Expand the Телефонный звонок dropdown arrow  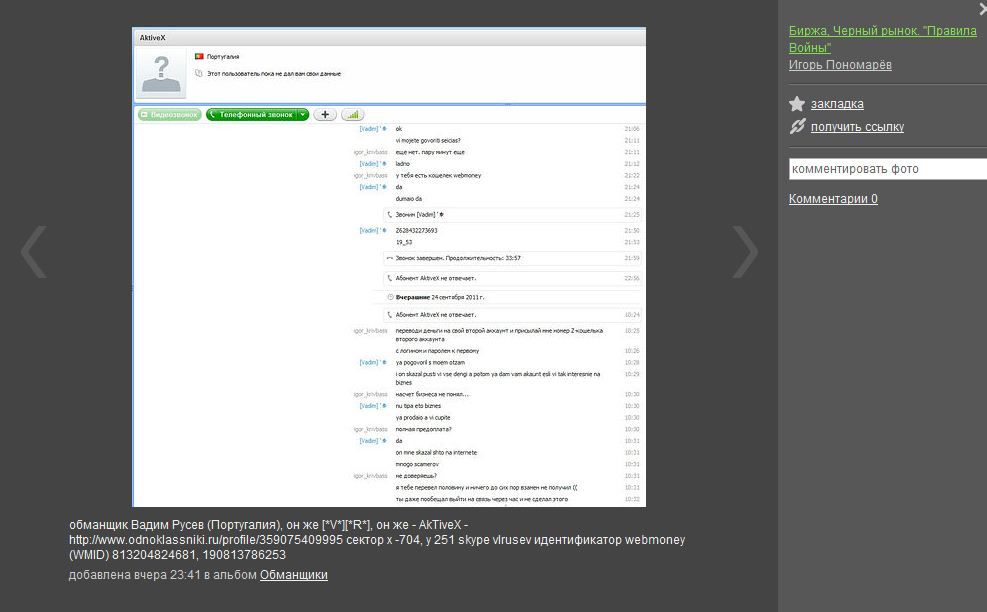[303, 115]
